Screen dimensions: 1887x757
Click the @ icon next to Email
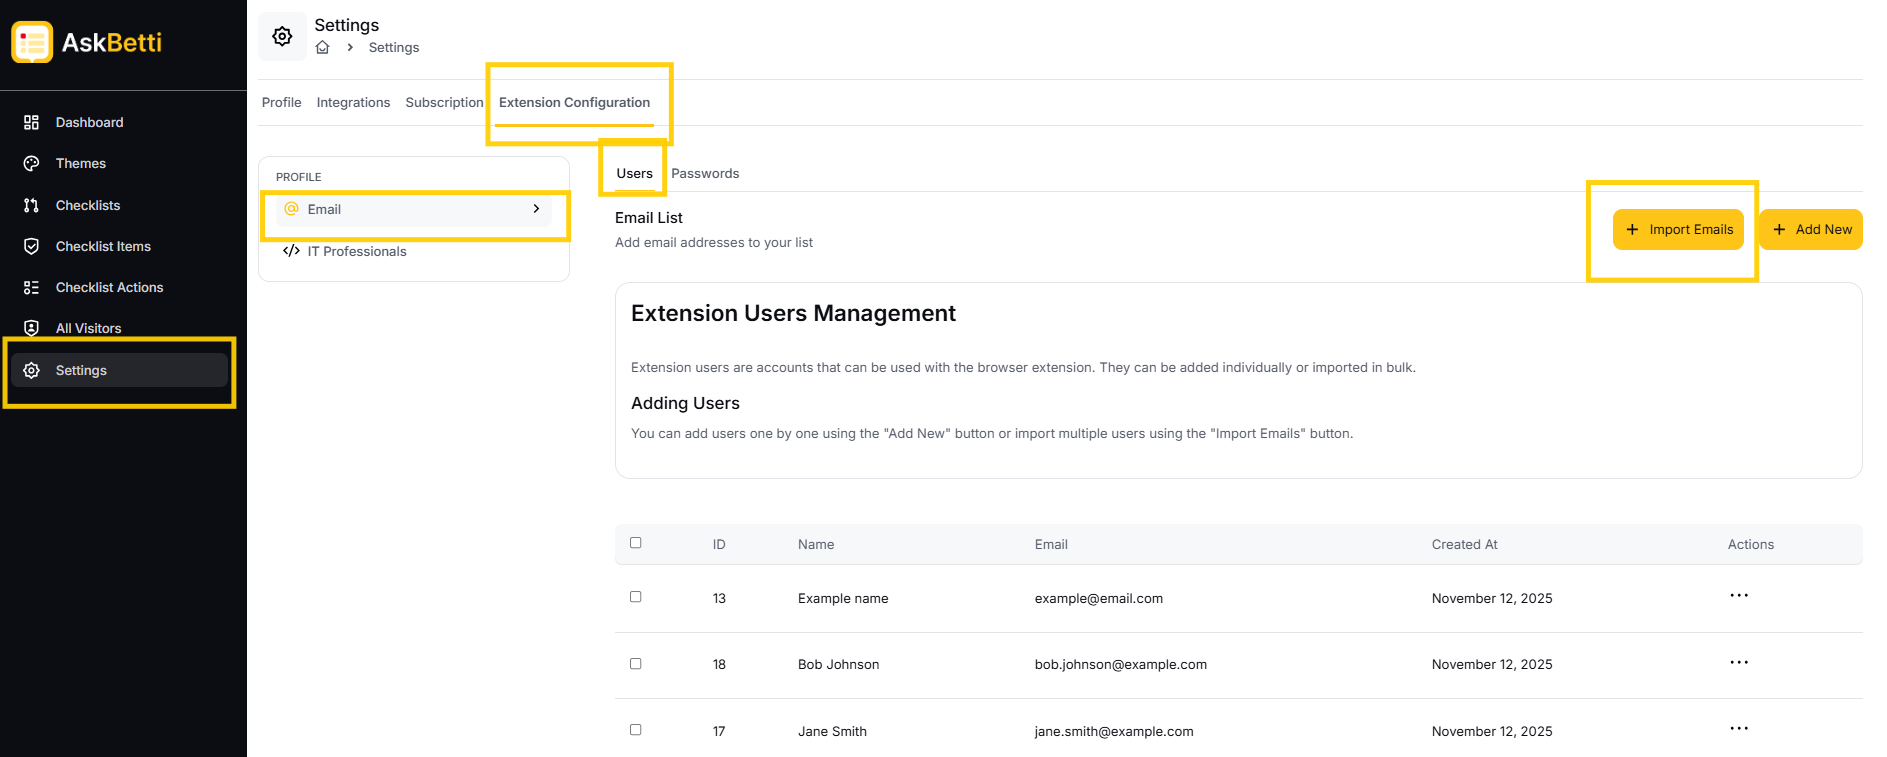point(292,209)
